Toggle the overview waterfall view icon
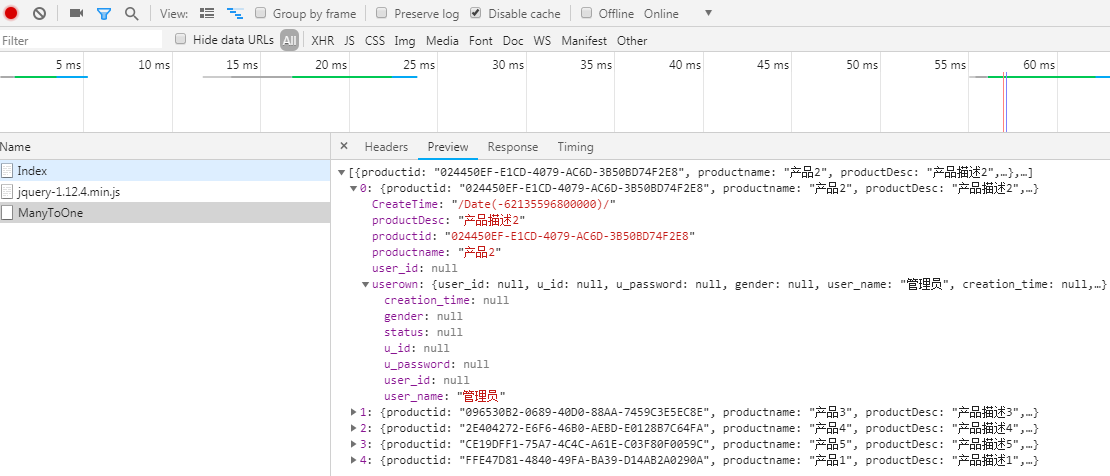This screenshot has width=1110, height=476. point(235,13)
